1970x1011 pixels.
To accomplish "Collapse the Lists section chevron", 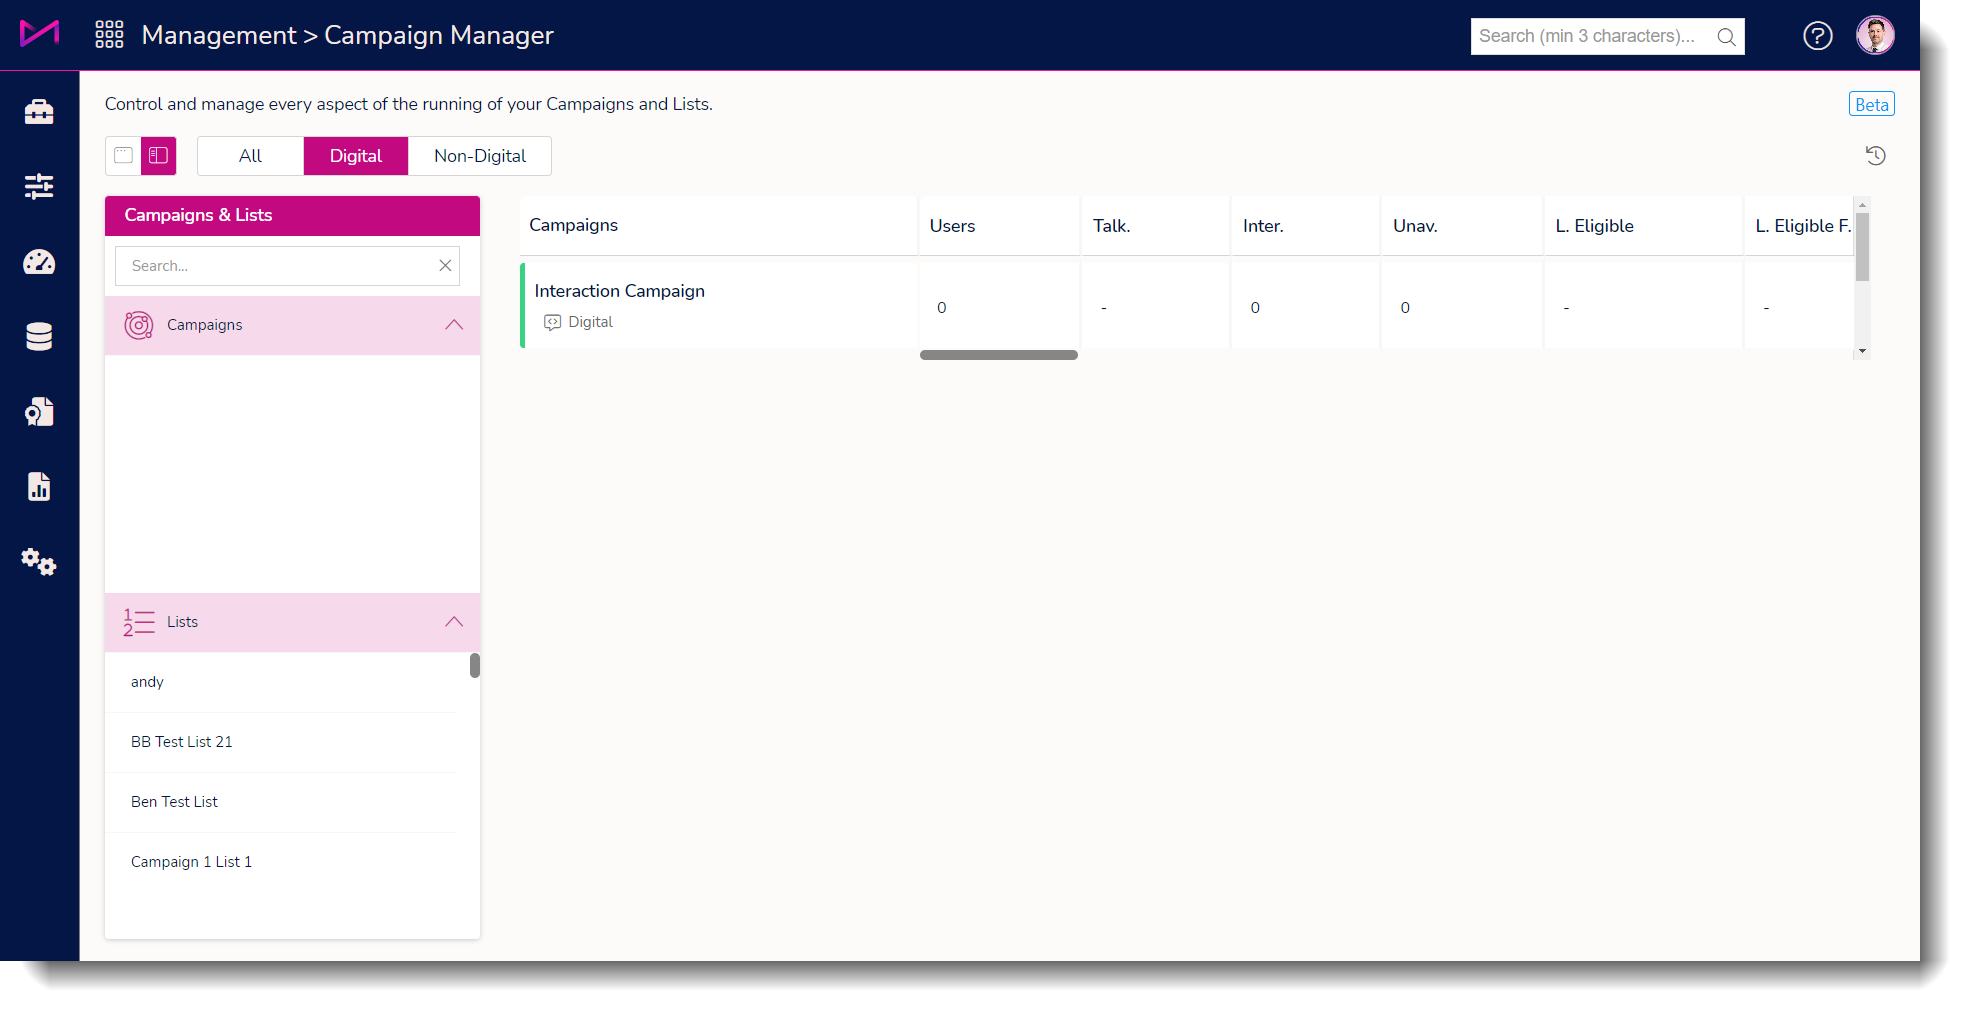I will coord(454,621).
